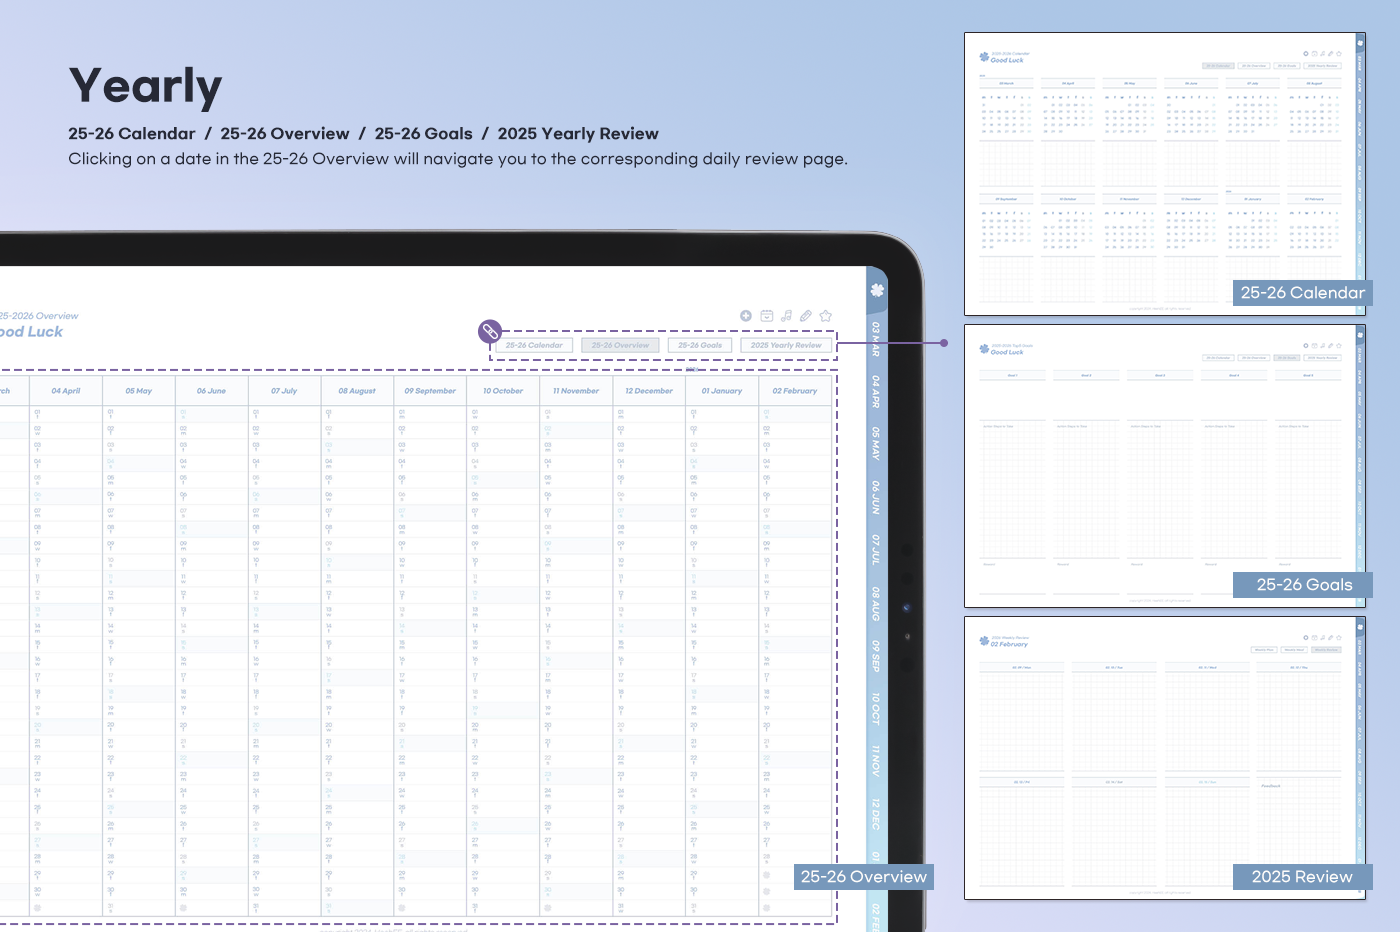1400x932 pixels.
Task: Open the 25-26 Goals preview thumbnail
Action: 1164,466
